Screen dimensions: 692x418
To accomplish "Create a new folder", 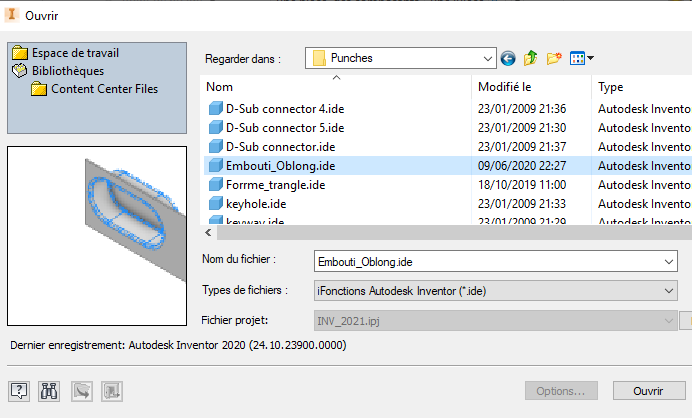I will point(554,58).
